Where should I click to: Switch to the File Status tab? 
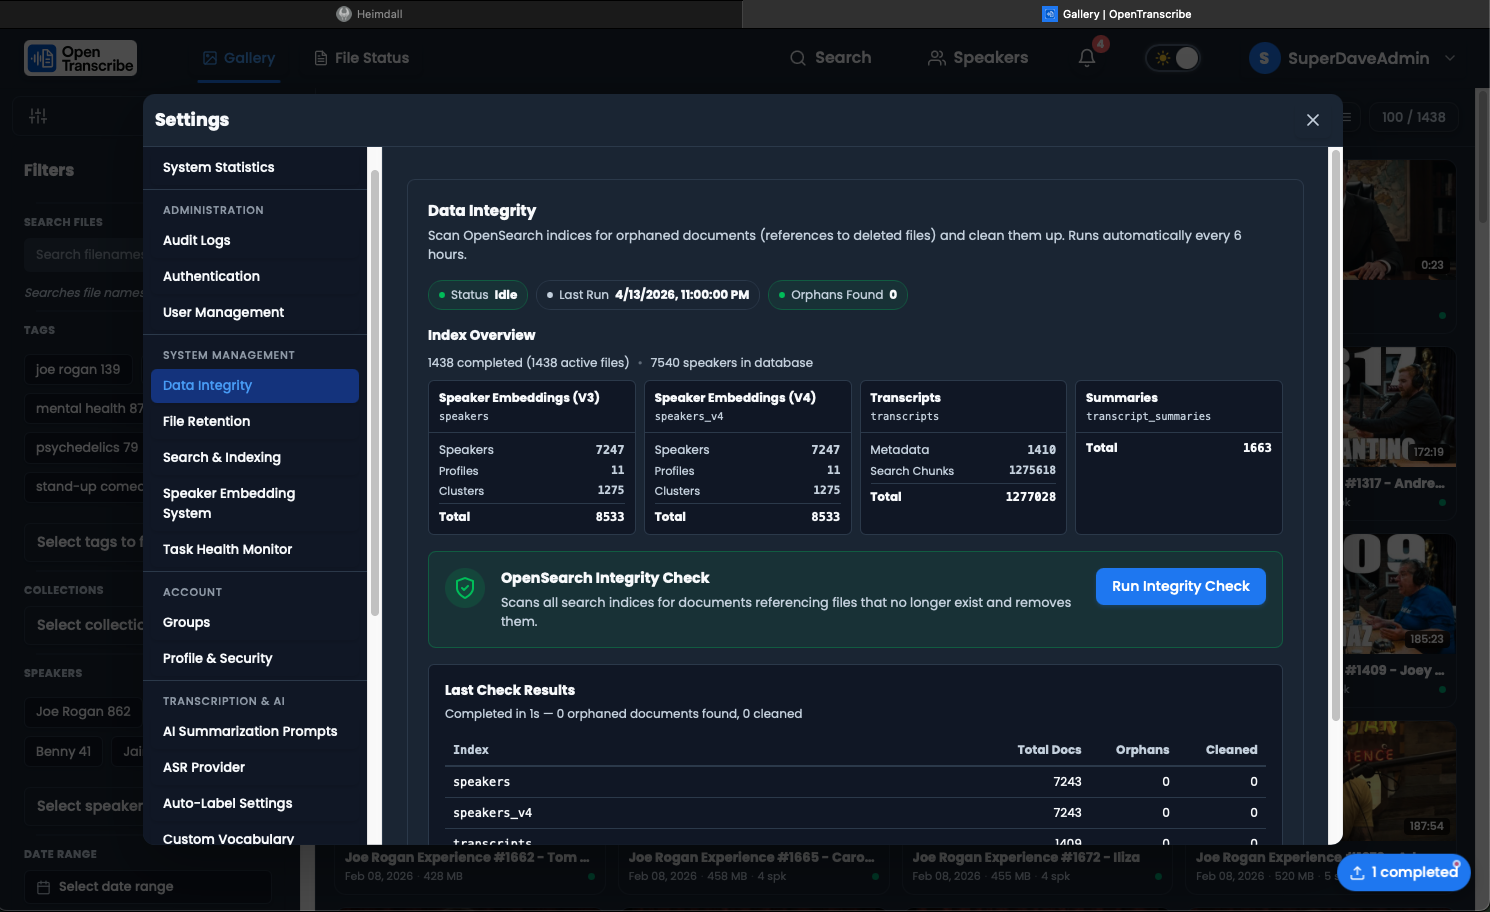(x=361, y=58)
